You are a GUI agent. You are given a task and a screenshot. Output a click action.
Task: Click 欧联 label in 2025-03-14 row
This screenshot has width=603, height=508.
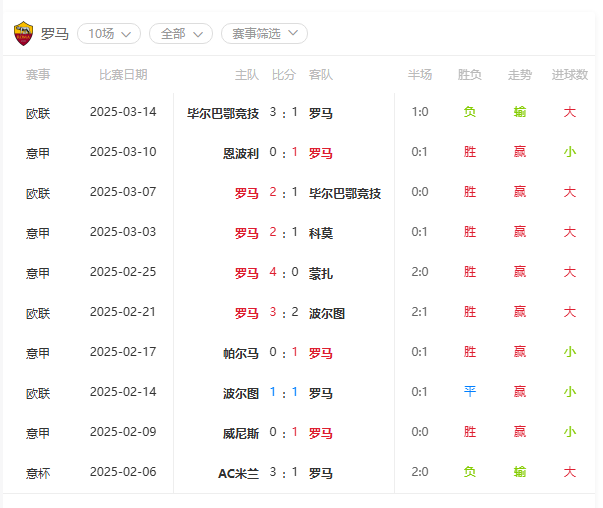click(x=38, y=113)
